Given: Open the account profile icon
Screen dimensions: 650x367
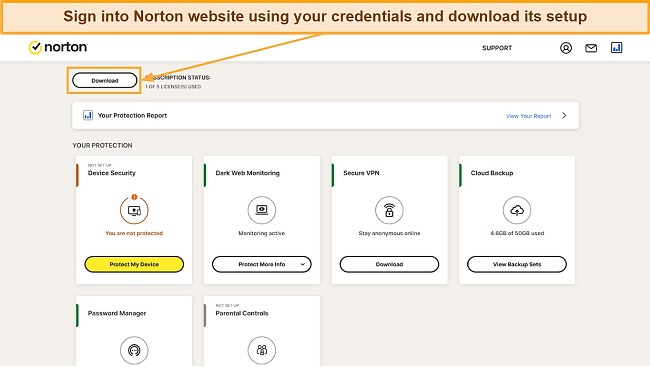Looking at the screenshot, I should 566,48.
